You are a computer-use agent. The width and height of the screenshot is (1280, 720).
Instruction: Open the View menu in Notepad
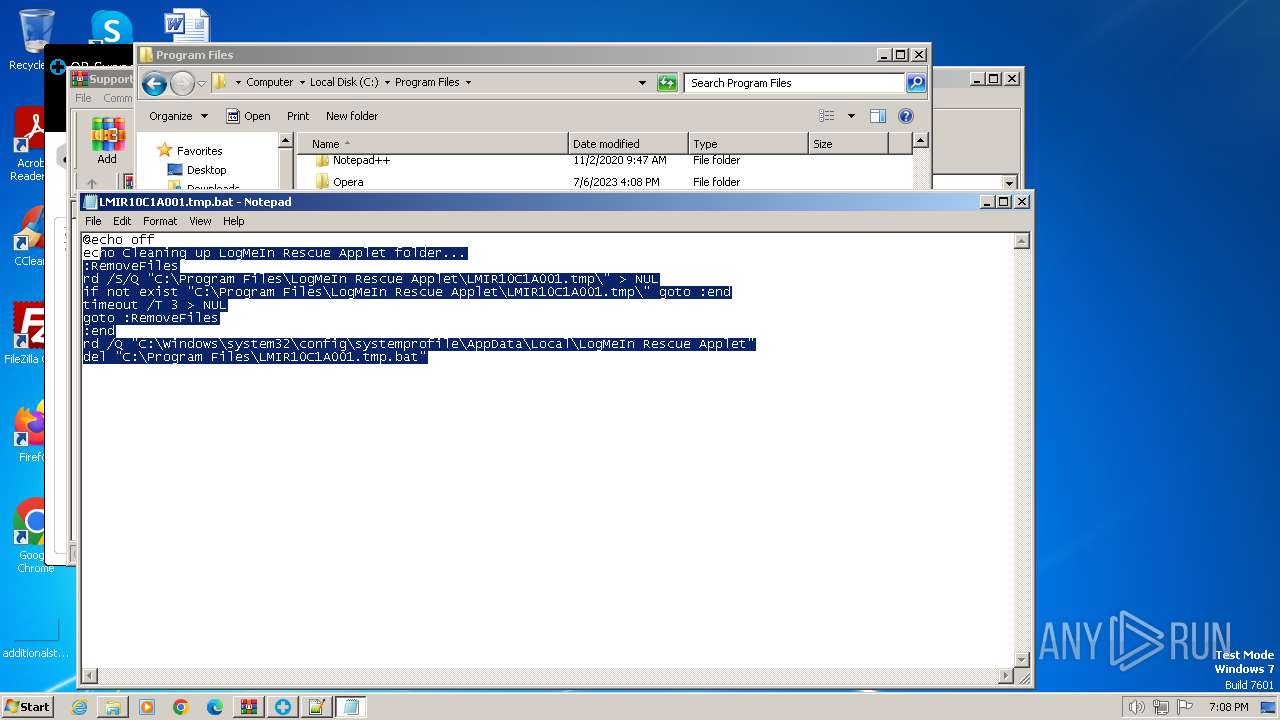coord(200,221)
